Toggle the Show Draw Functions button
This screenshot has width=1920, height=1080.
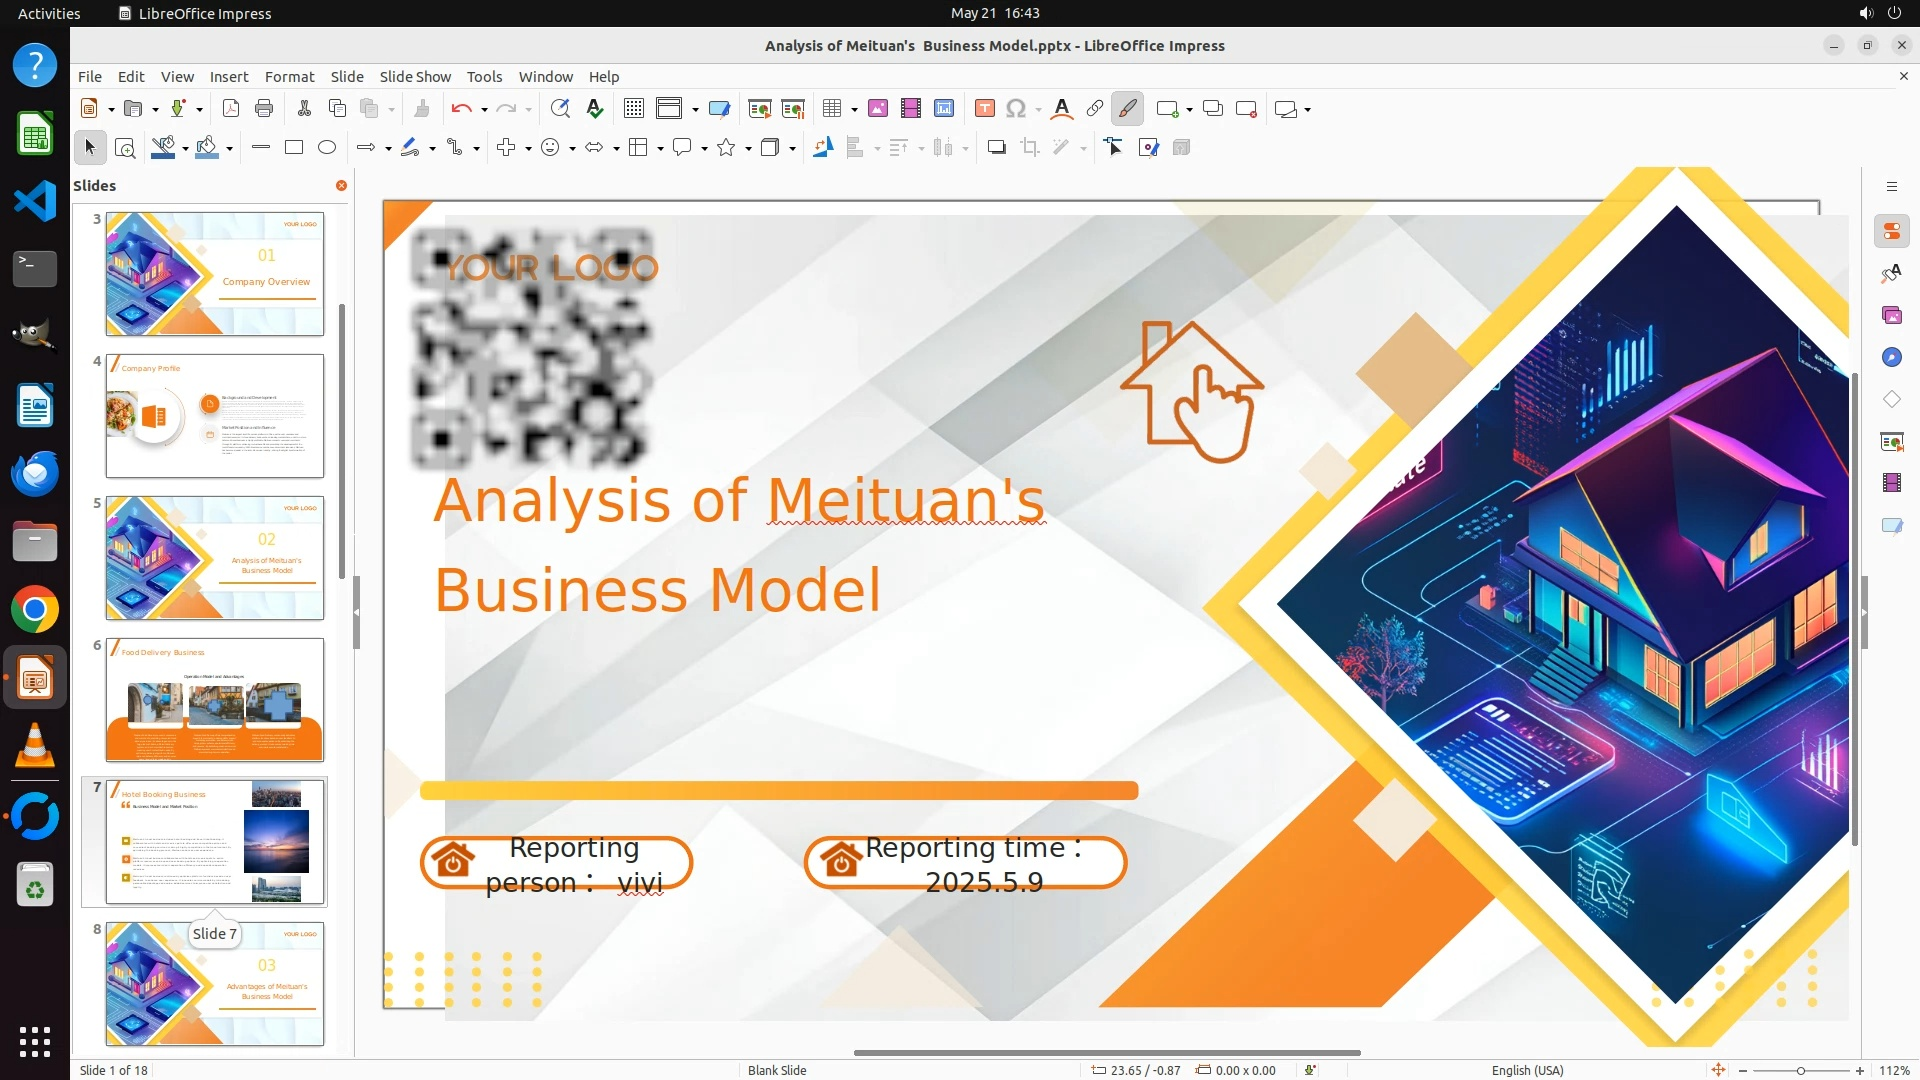click(1128, 109)
